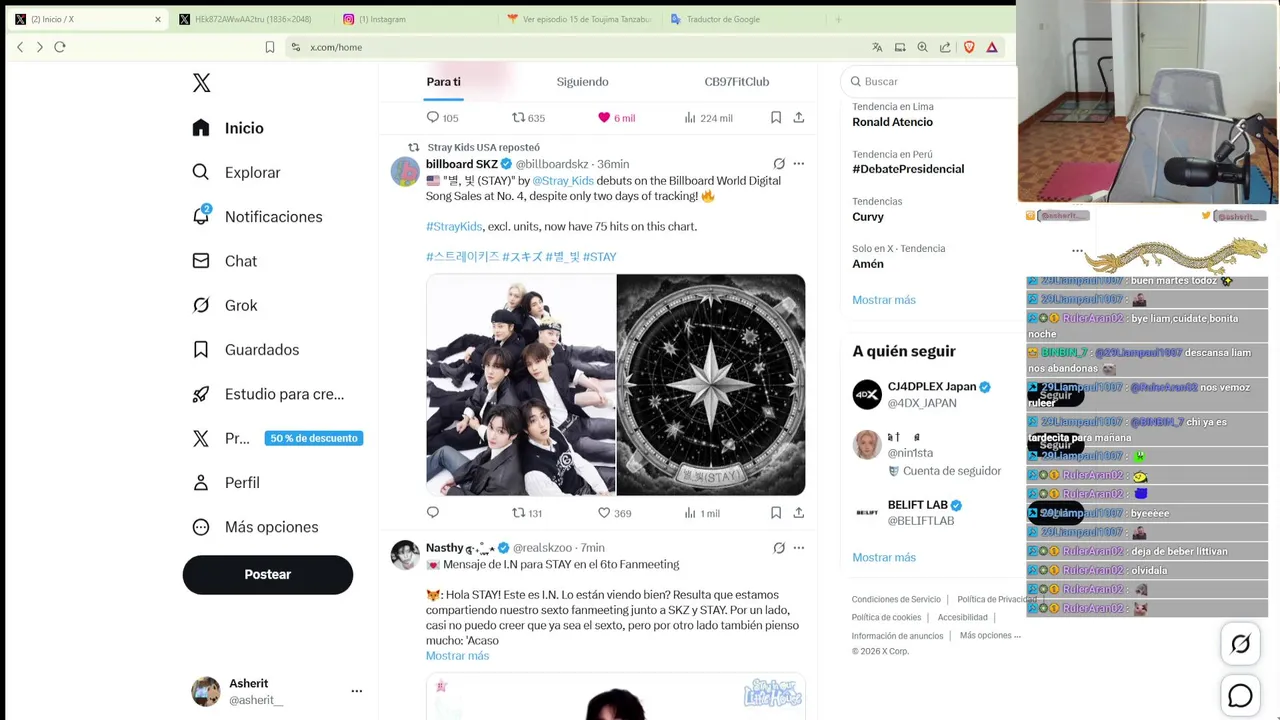Open Chat in sidebar
The image size is (1280, 720).
225,261
